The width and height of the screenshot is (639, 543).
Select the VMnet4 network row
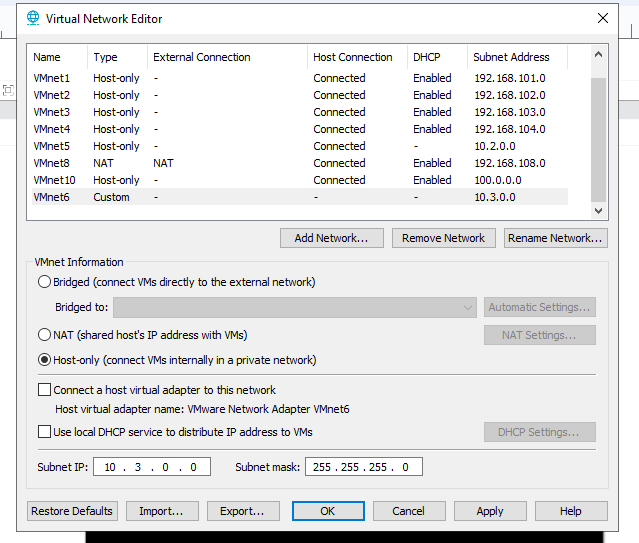pos(300,129)
